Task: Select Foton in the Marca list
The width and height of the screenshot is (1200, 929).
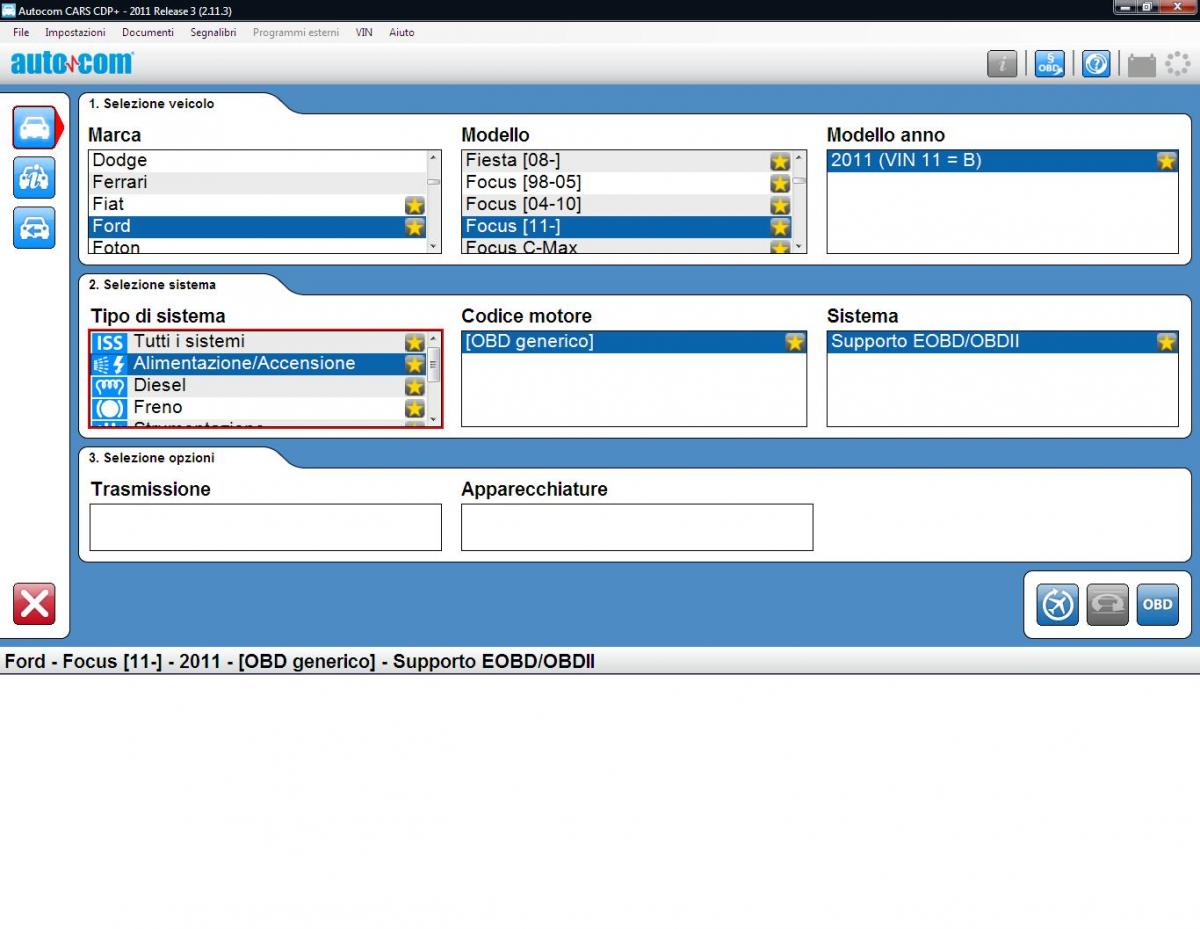Action: 258,246
